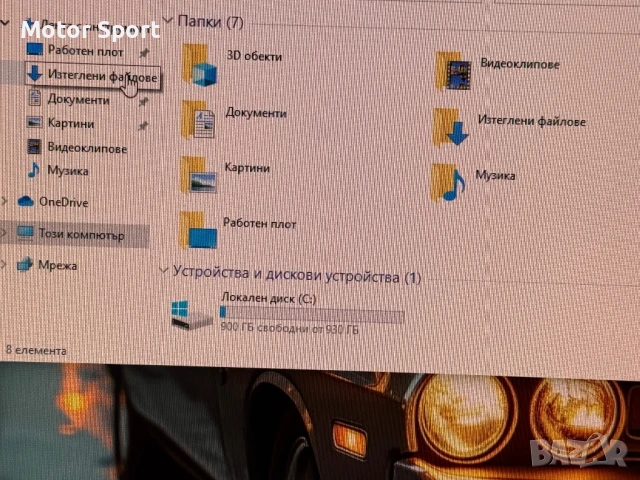Open the Документи folder icon in main pane
640x480 pixels.
click(198, 119)
